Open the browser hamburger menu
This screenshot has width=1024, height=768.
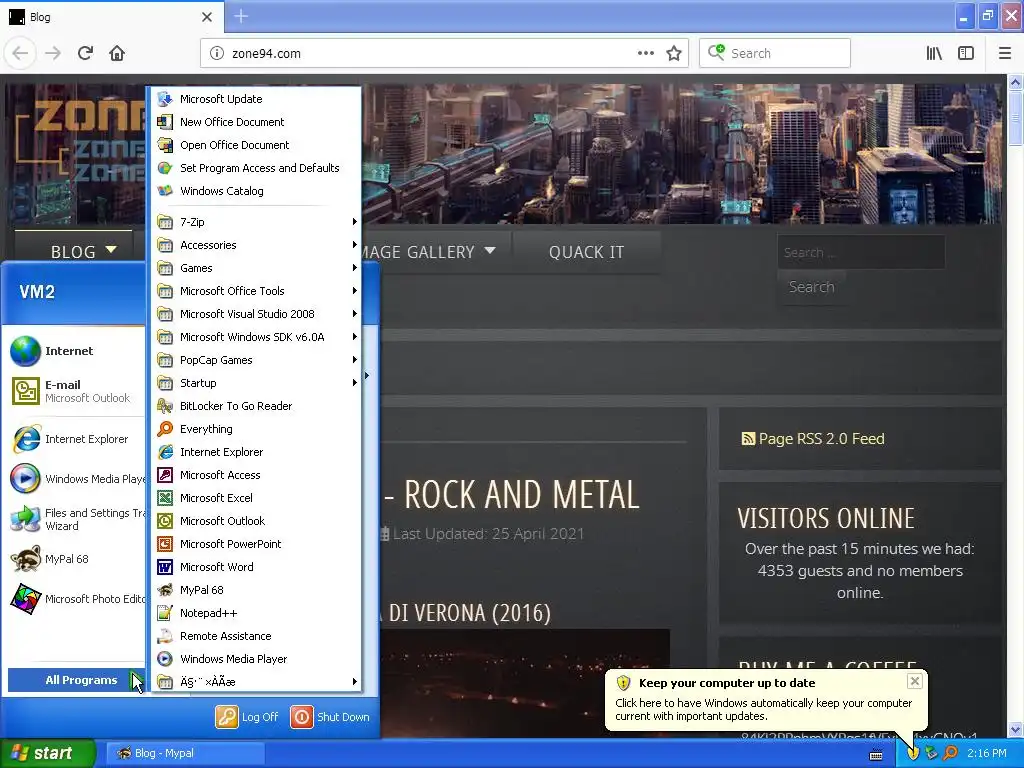[x=1004, y=53]
